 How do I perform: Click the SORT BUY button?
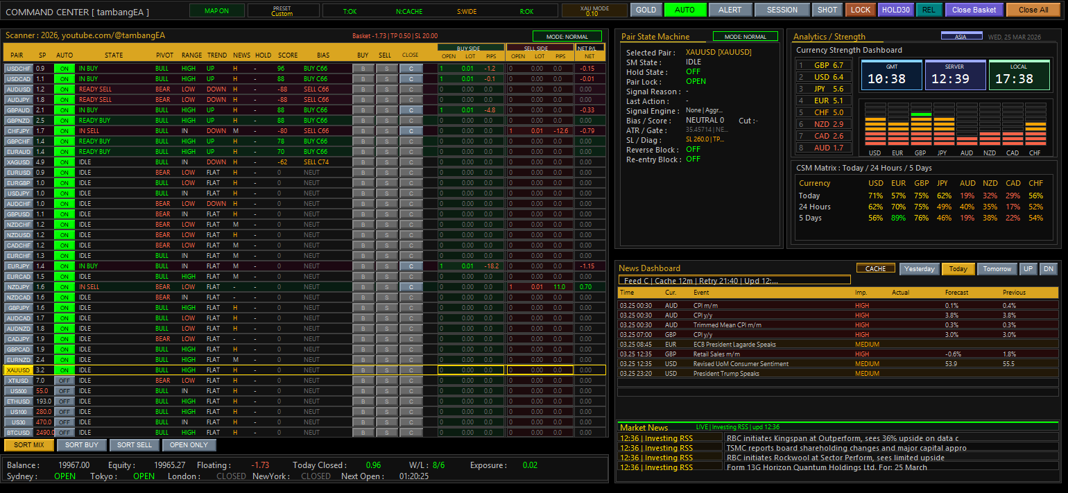pos(82,445)
